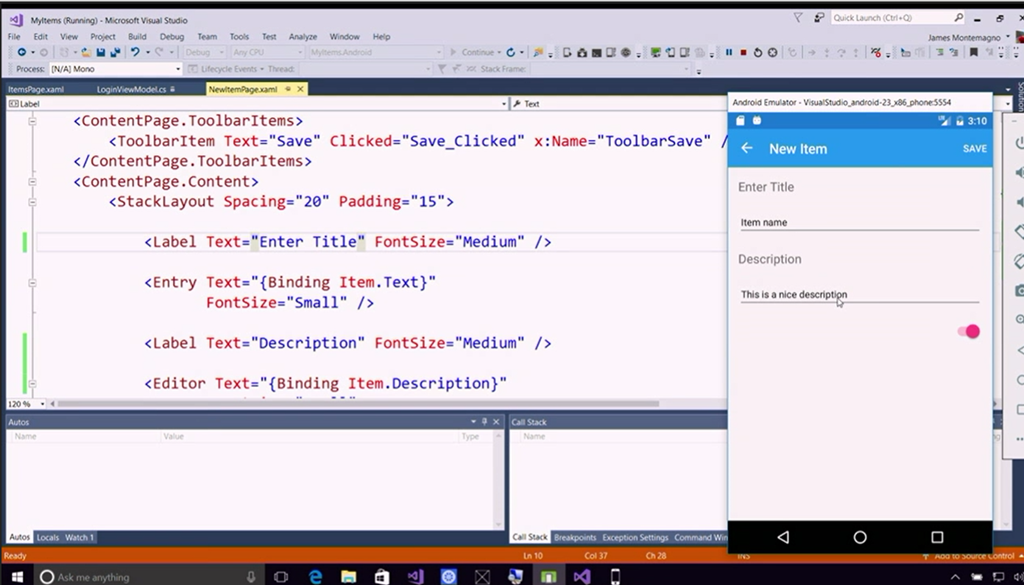Switch to the Locals tab
Screen dimensions: 1024x585
(47, 538)
